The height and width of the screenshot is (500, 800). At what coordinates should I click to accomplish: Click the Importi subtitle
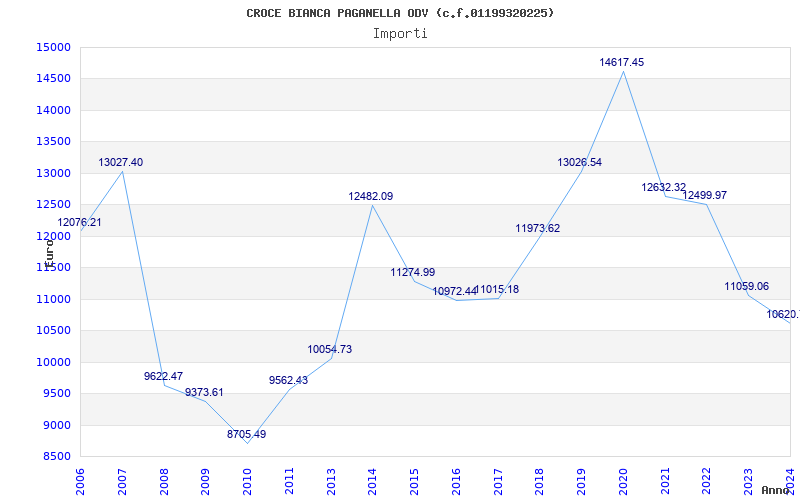point(400,34)
